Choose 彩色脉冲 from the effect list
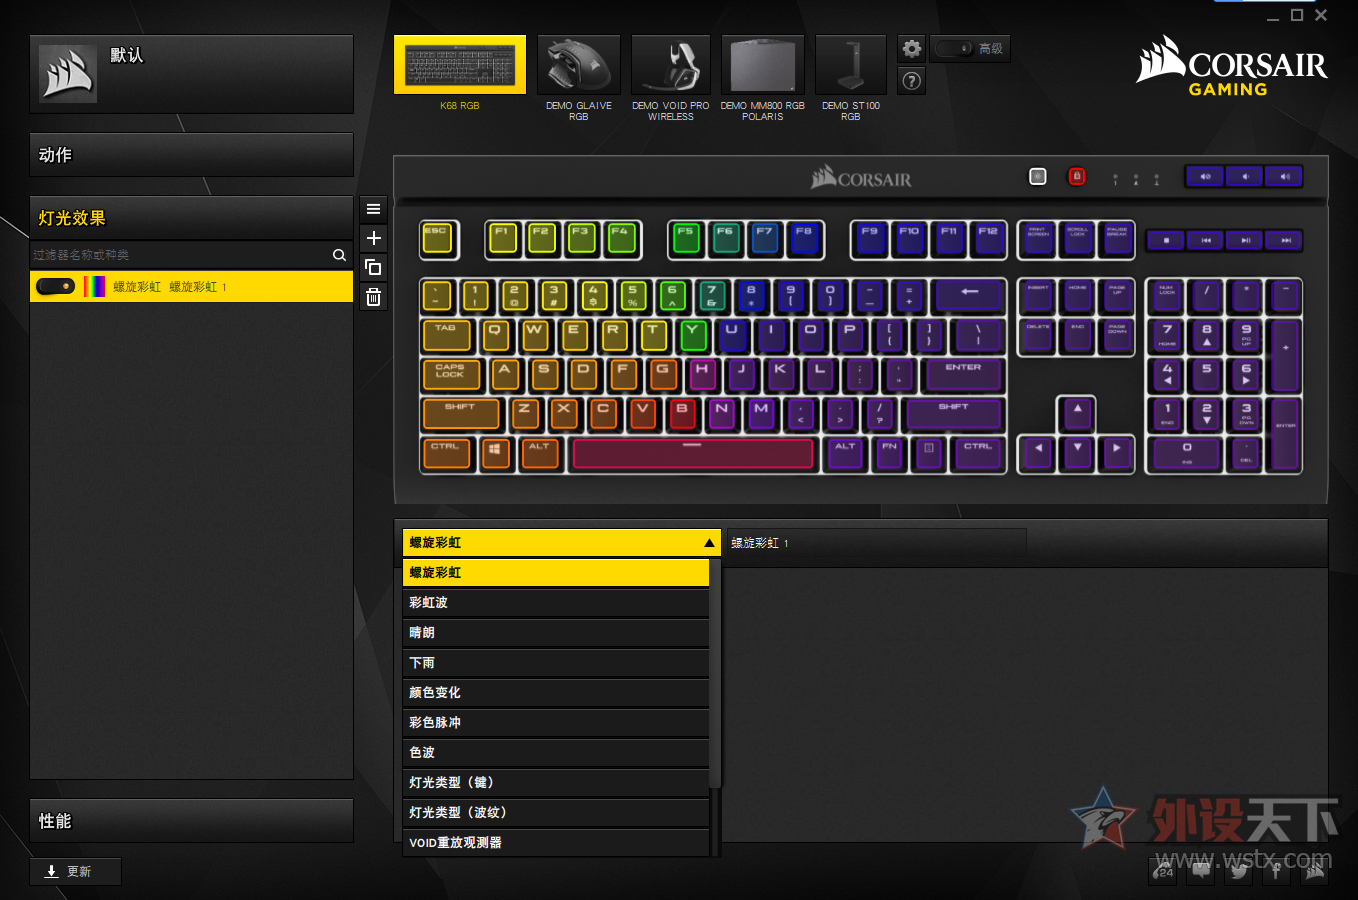The image size is (1358, 900). (x=556, y=723)
